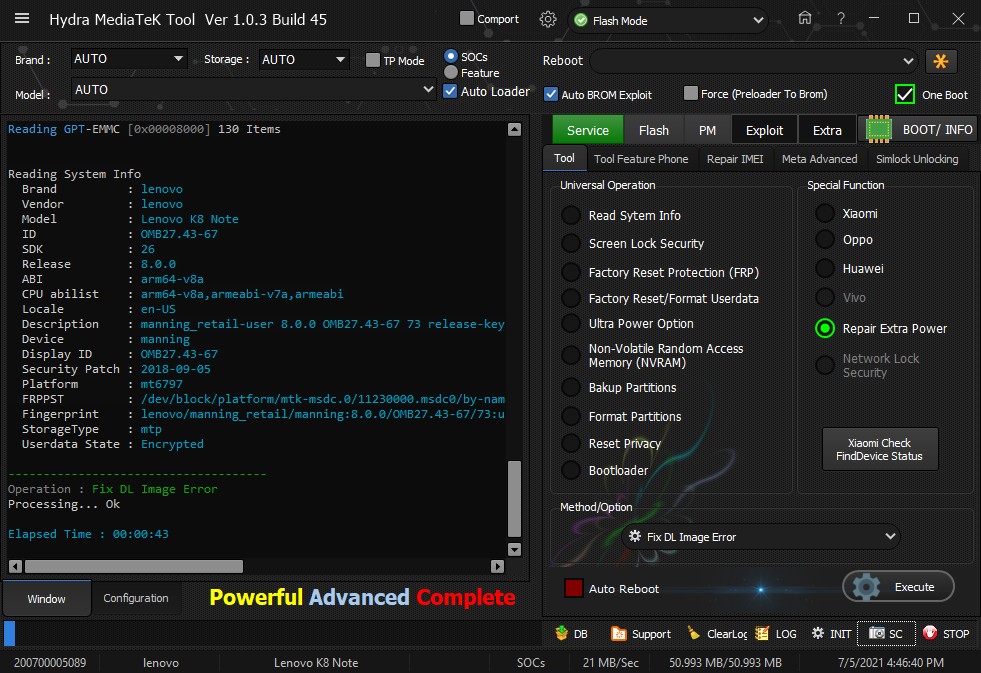Viewport: 981px width, 673px height.
Task: Expand the Reboot dropdown
Action: [754, 61]
